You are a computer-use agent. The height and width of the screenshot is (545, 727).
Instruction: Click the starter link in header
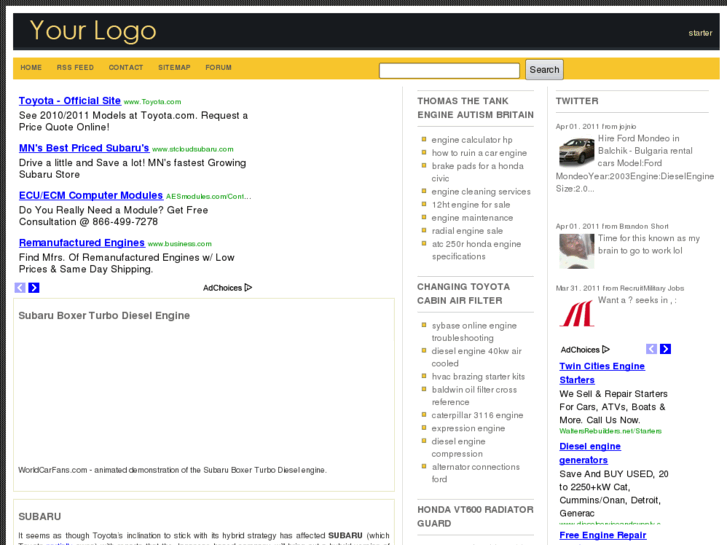click(700, 33)
